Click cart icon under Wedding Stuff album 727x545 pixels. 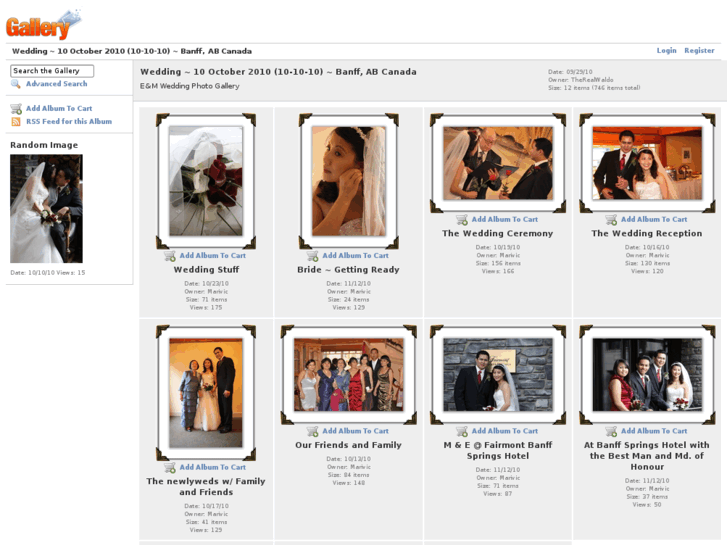170,256
